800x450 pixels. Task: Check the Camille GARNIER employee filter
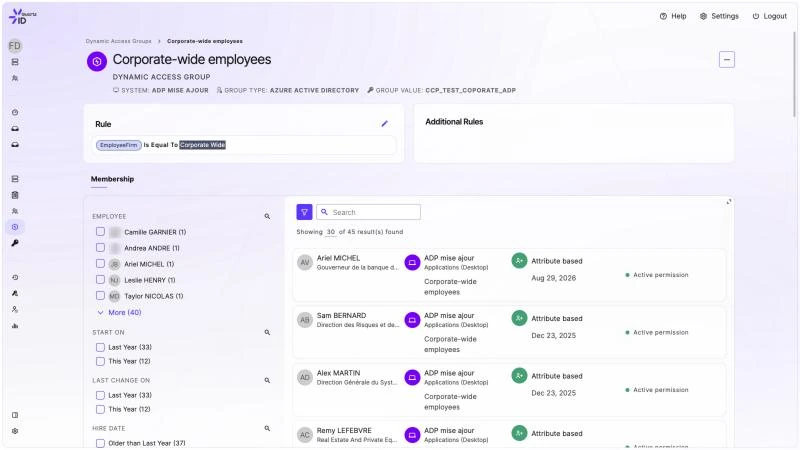coord(101,232)
